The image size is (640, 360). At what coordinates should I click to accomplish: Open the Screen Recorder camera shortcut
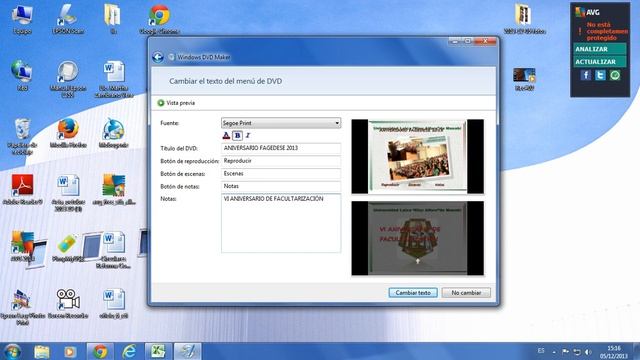coord(68,304)
